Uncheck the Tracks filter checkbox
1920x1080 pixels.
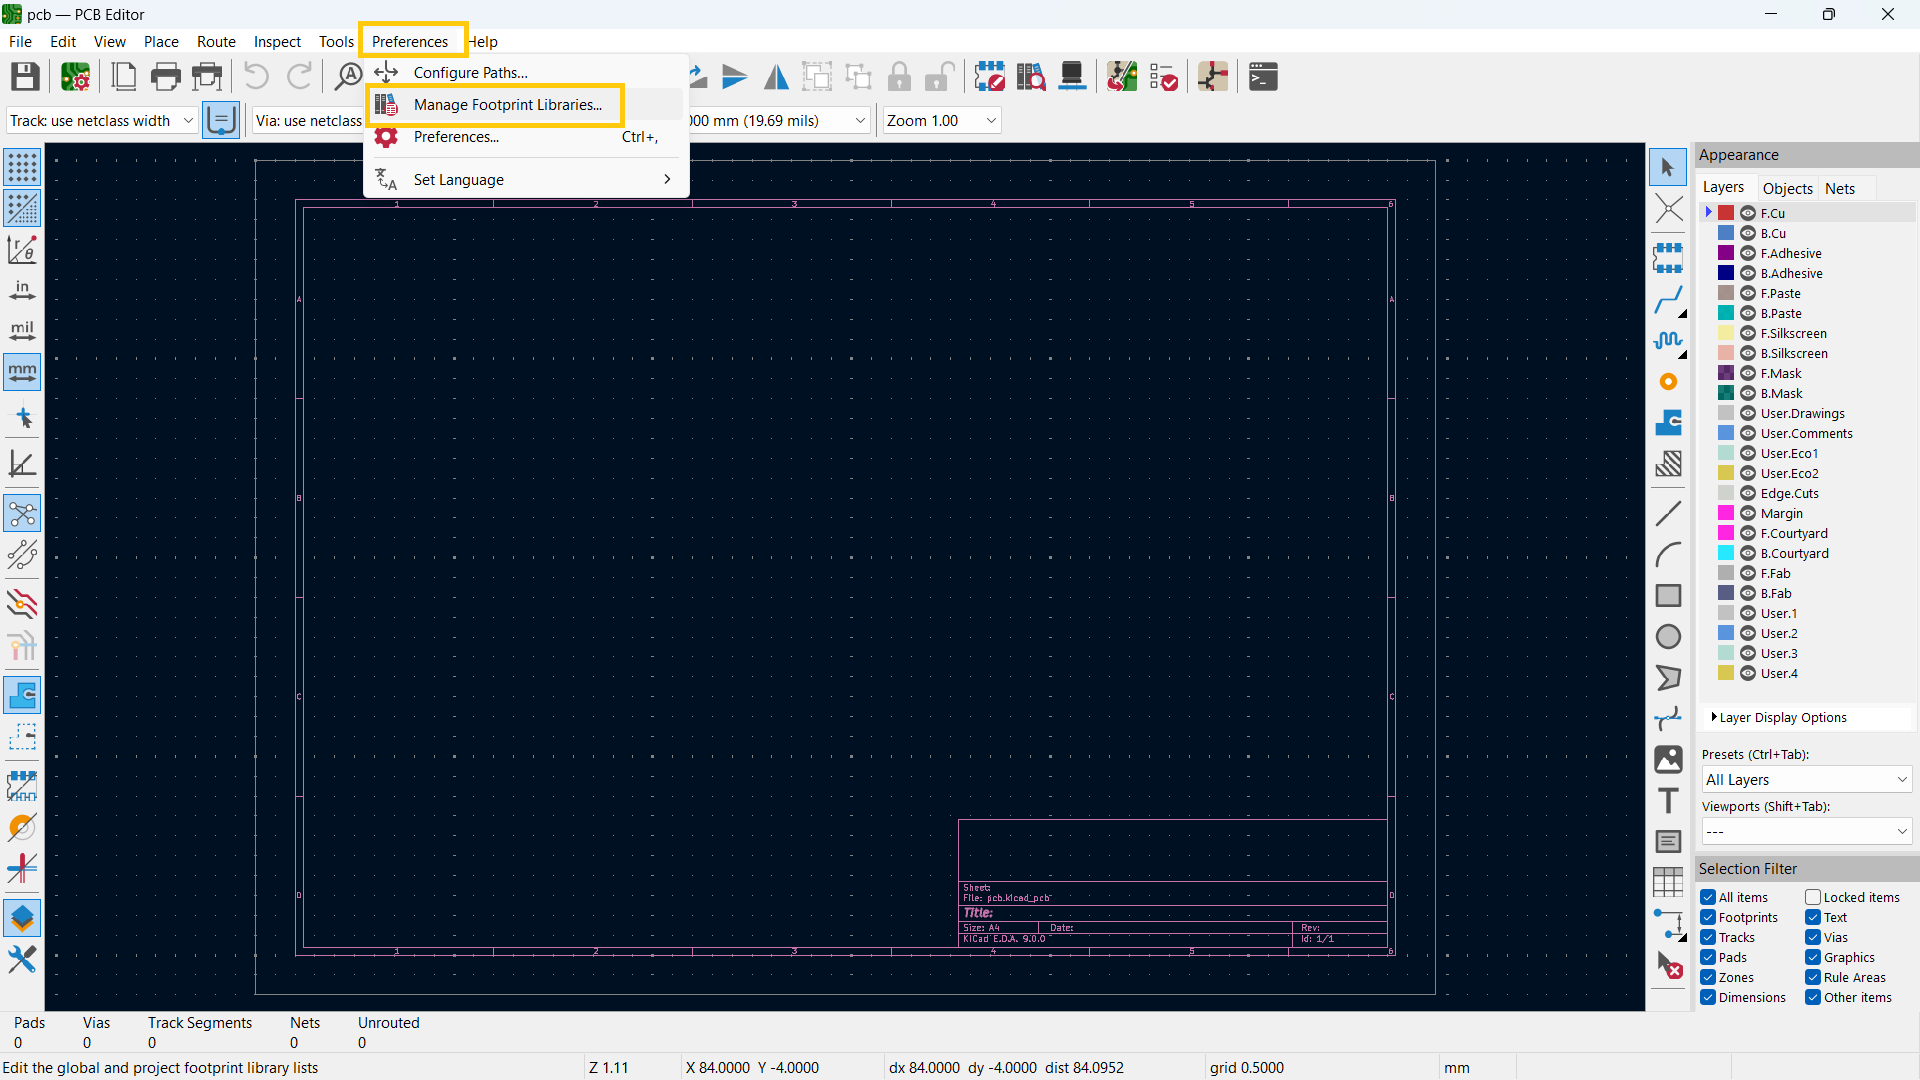tap(1708, 937)
